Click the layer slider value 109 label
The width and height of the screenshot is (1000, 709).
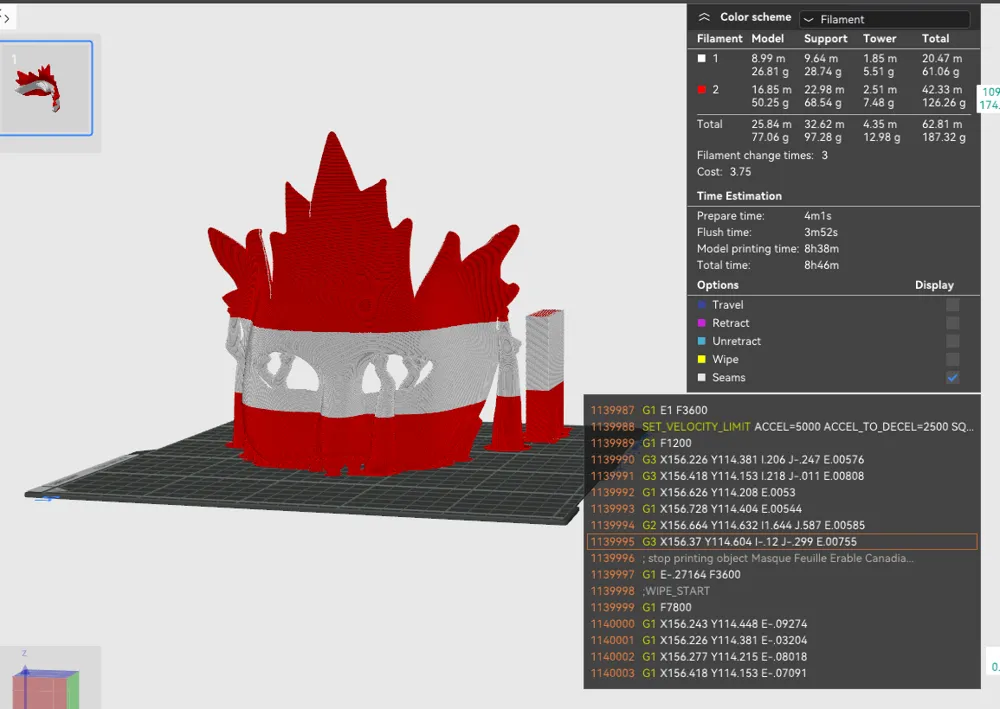click(x=990, y=92)
